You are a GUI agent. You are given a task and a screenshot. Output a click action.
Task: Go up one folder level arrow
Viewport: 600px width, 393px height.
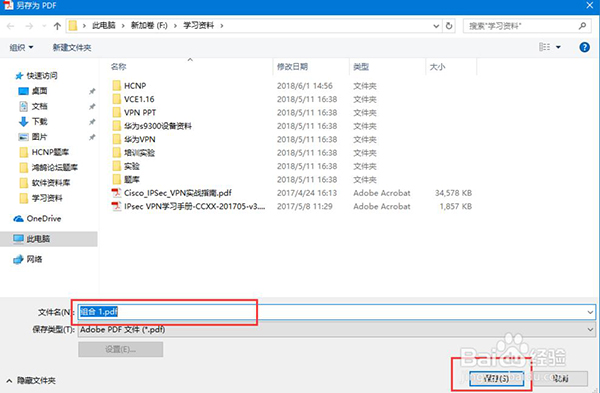(x=57, y=26)
